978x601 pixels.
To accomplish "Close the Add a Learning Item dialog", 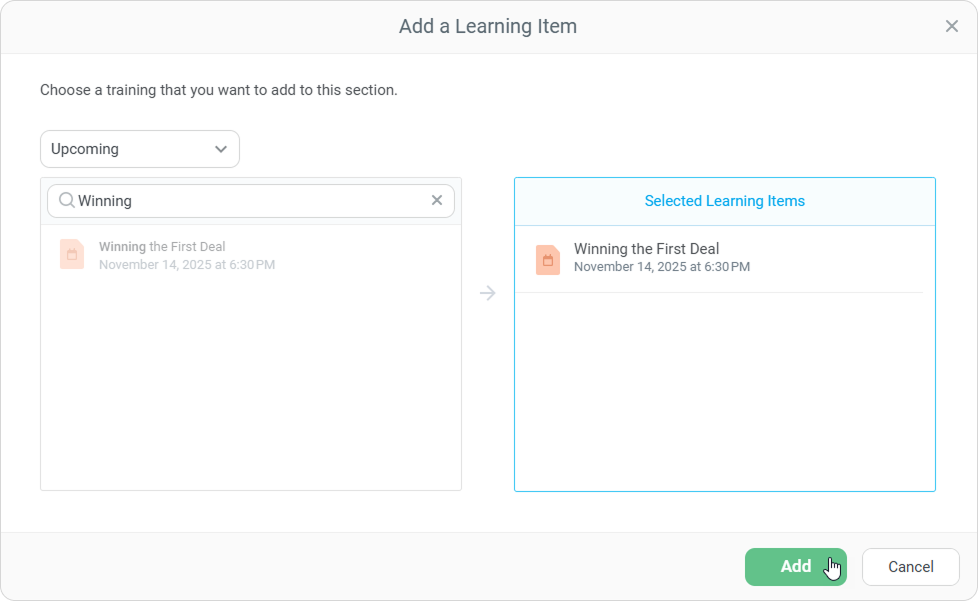I will pos(951,27).
